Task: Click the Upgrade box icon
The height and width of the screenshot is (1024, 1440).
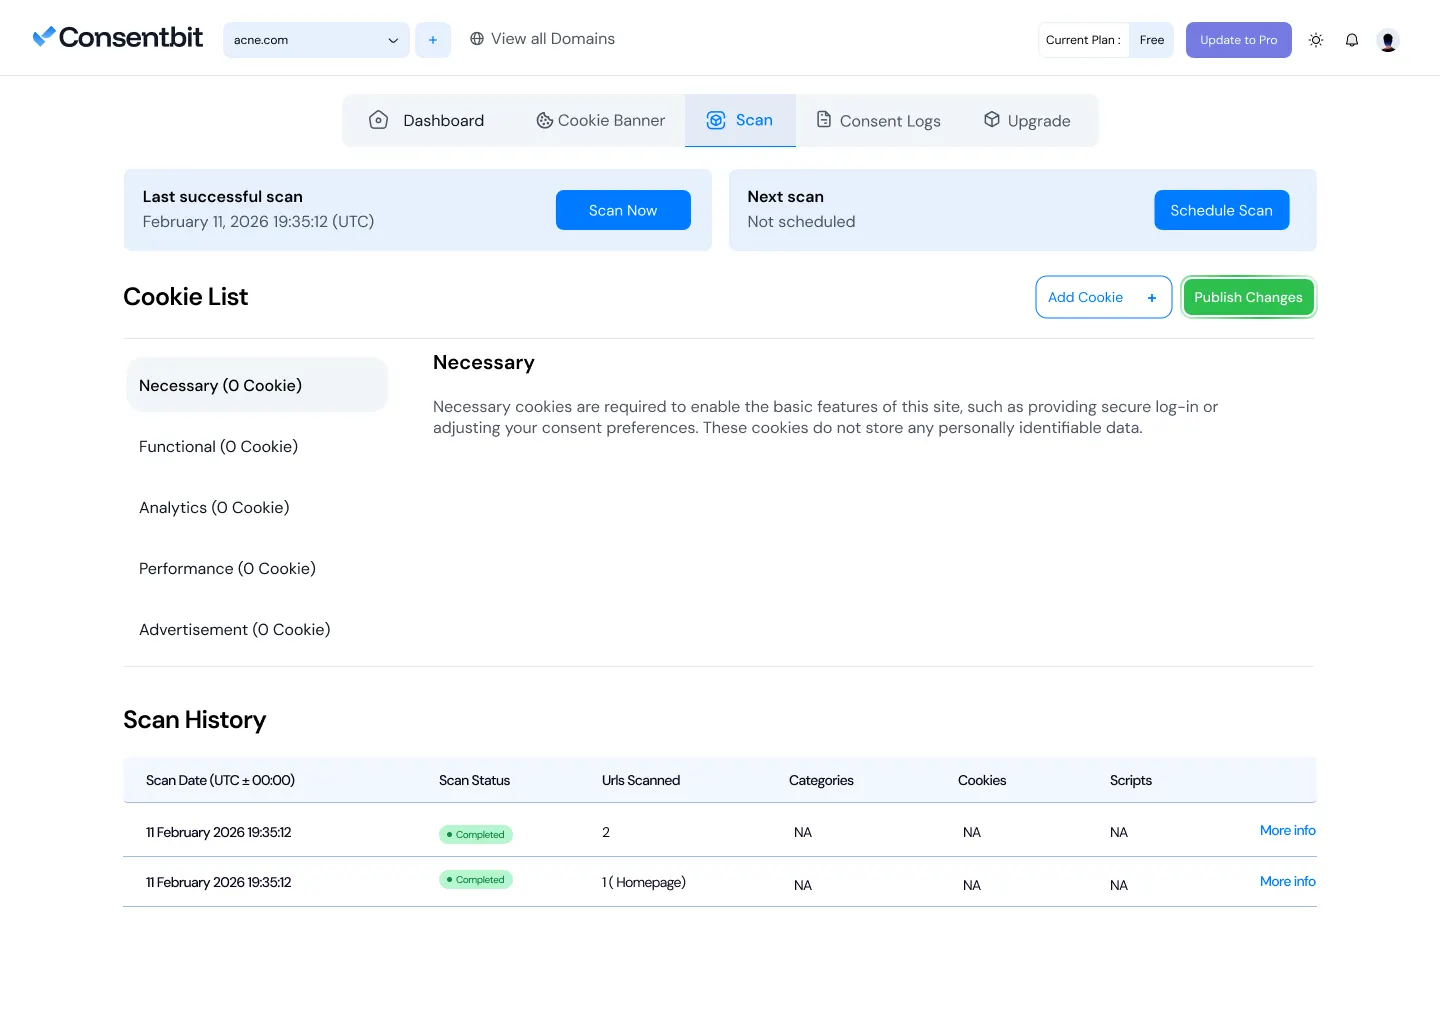Action: 992,120
